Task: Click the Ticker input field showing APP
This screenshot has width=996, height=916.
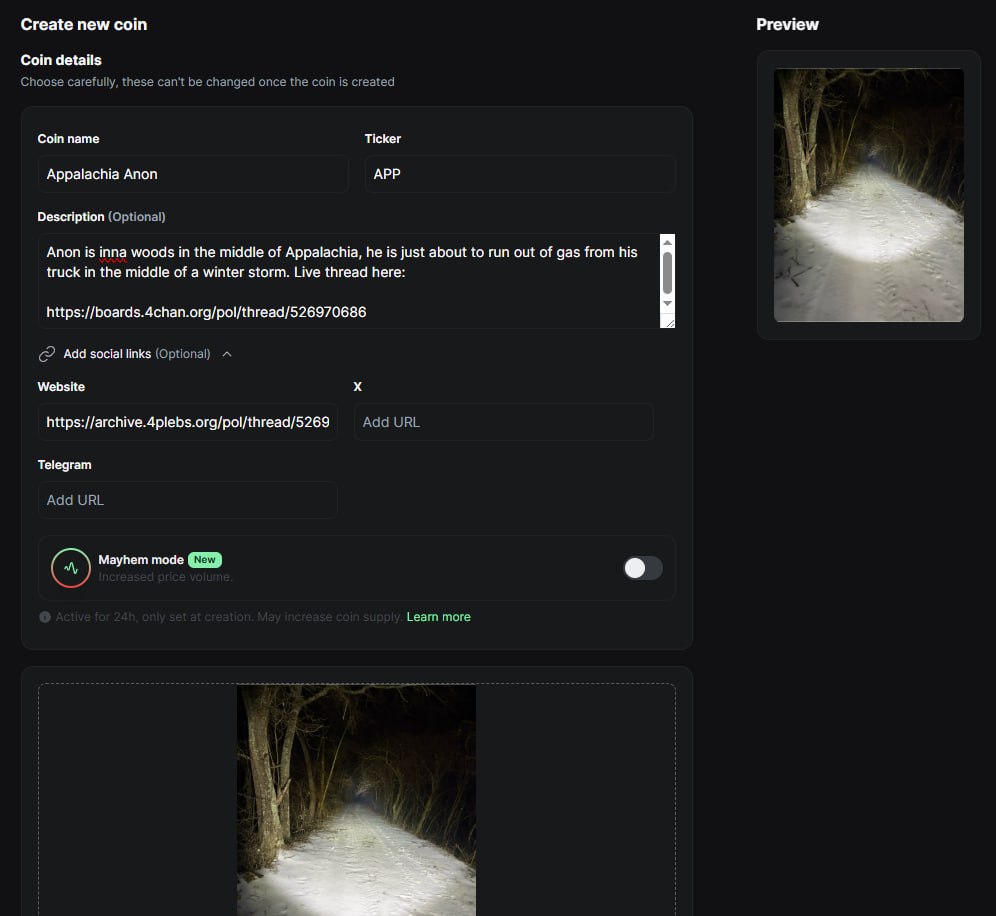Action: click(520, 174)
